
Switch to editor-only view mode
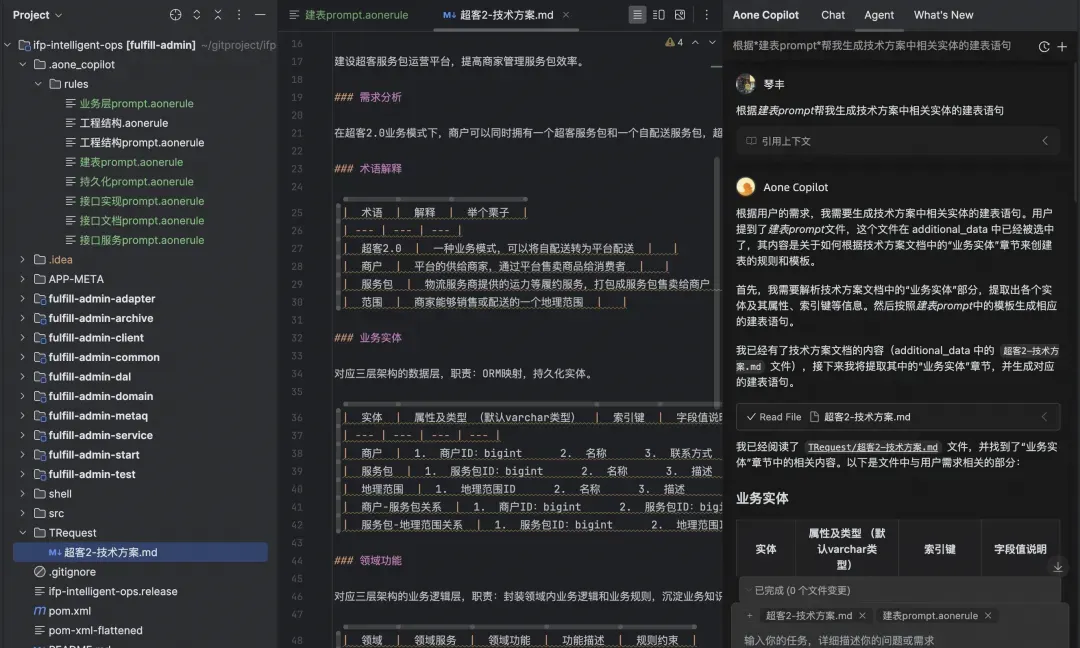click(637, 14)
